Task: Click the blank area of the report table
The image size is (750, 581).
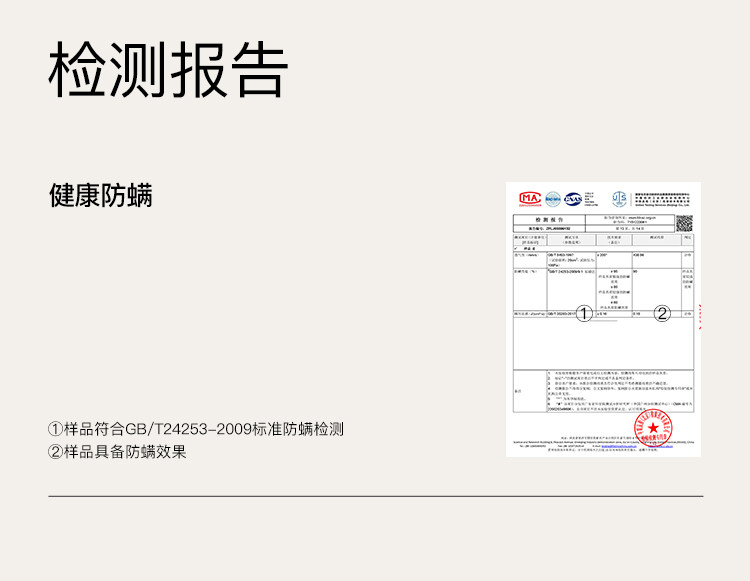Action: tap(603, 345)
